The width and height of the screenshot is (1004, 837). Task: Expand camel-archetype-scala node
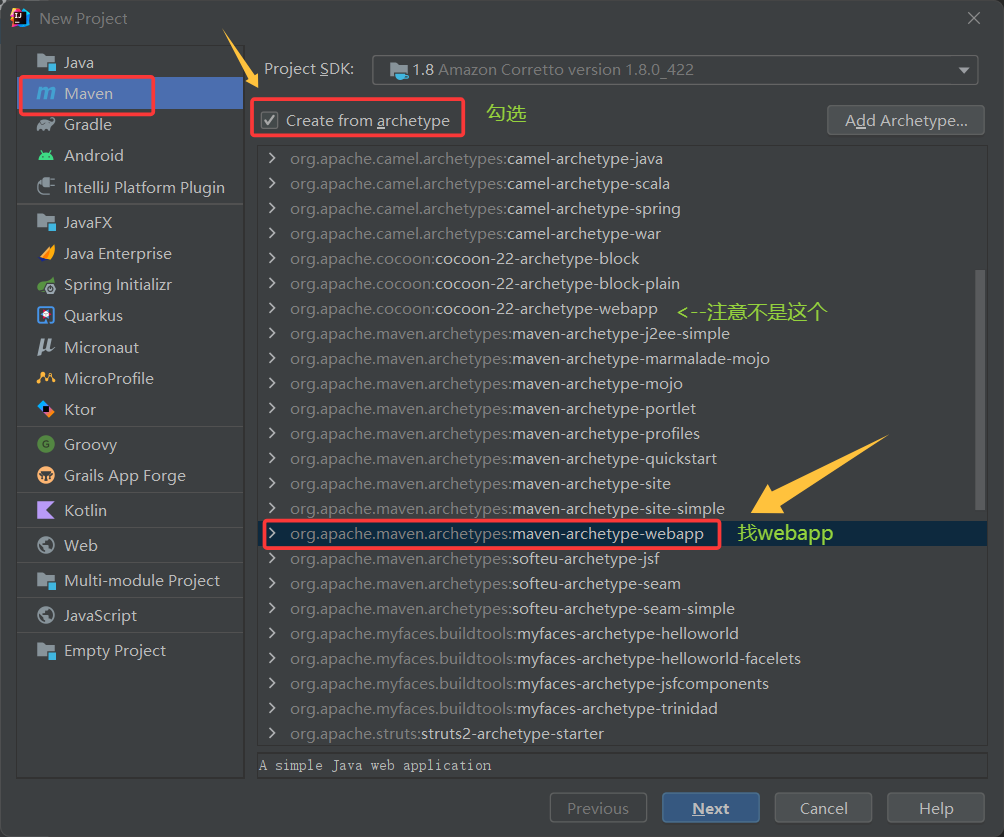pyautogui.click(x=272, y=183)
